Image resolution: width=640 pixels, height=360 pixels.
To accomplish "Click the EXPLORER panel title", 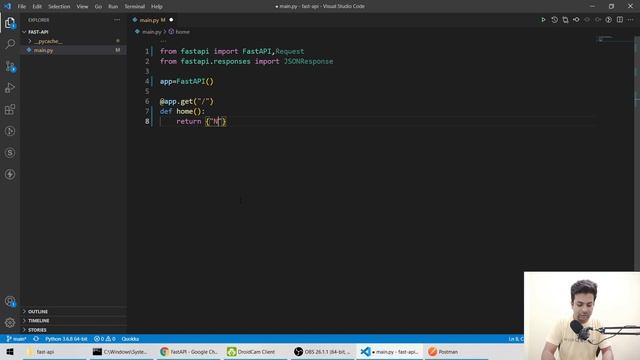I will 38,20.
